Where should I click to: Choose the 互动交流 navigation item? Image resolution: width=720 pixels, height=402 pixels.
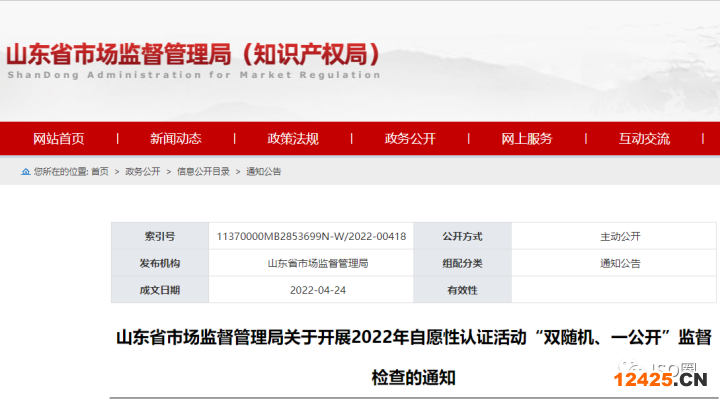coord(644,139)
